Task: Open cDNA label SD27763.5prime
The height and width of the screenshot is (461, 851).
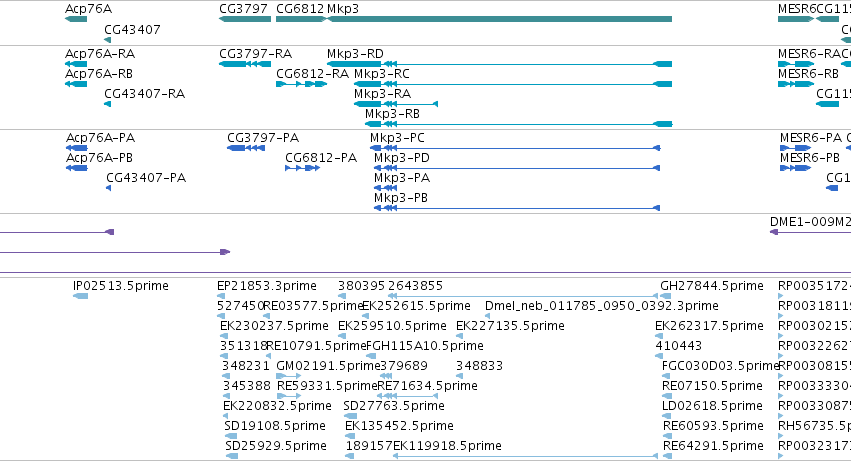Action: 394,406
